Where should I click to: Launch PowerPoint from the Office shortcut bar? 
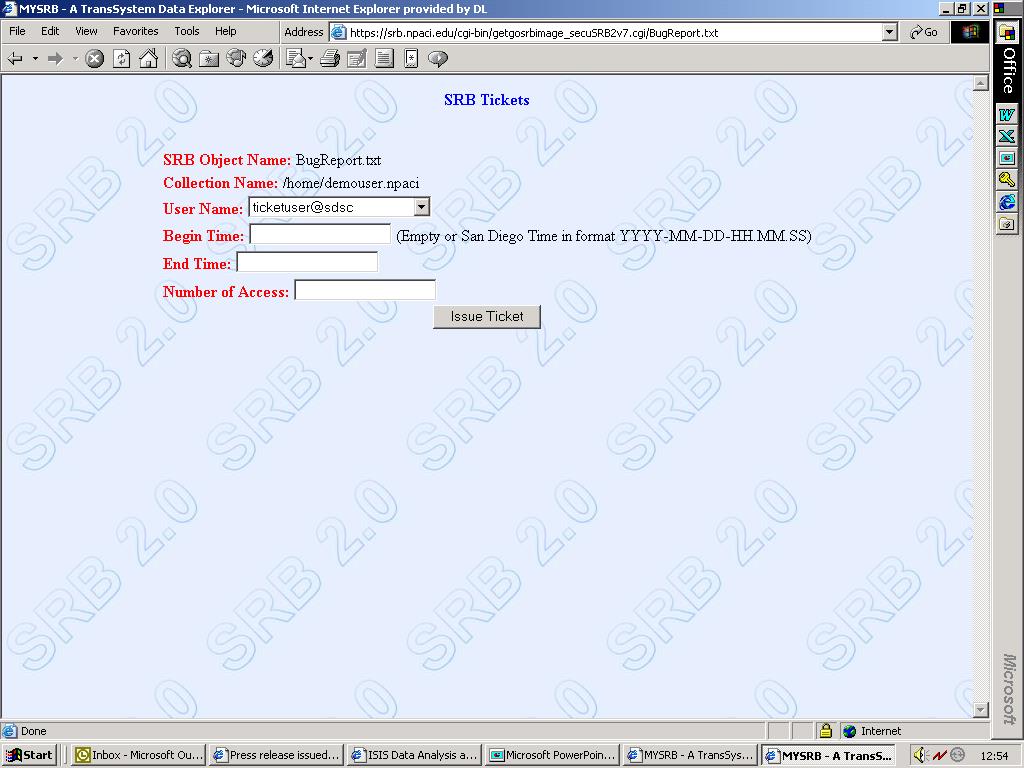pos(1006,158)
